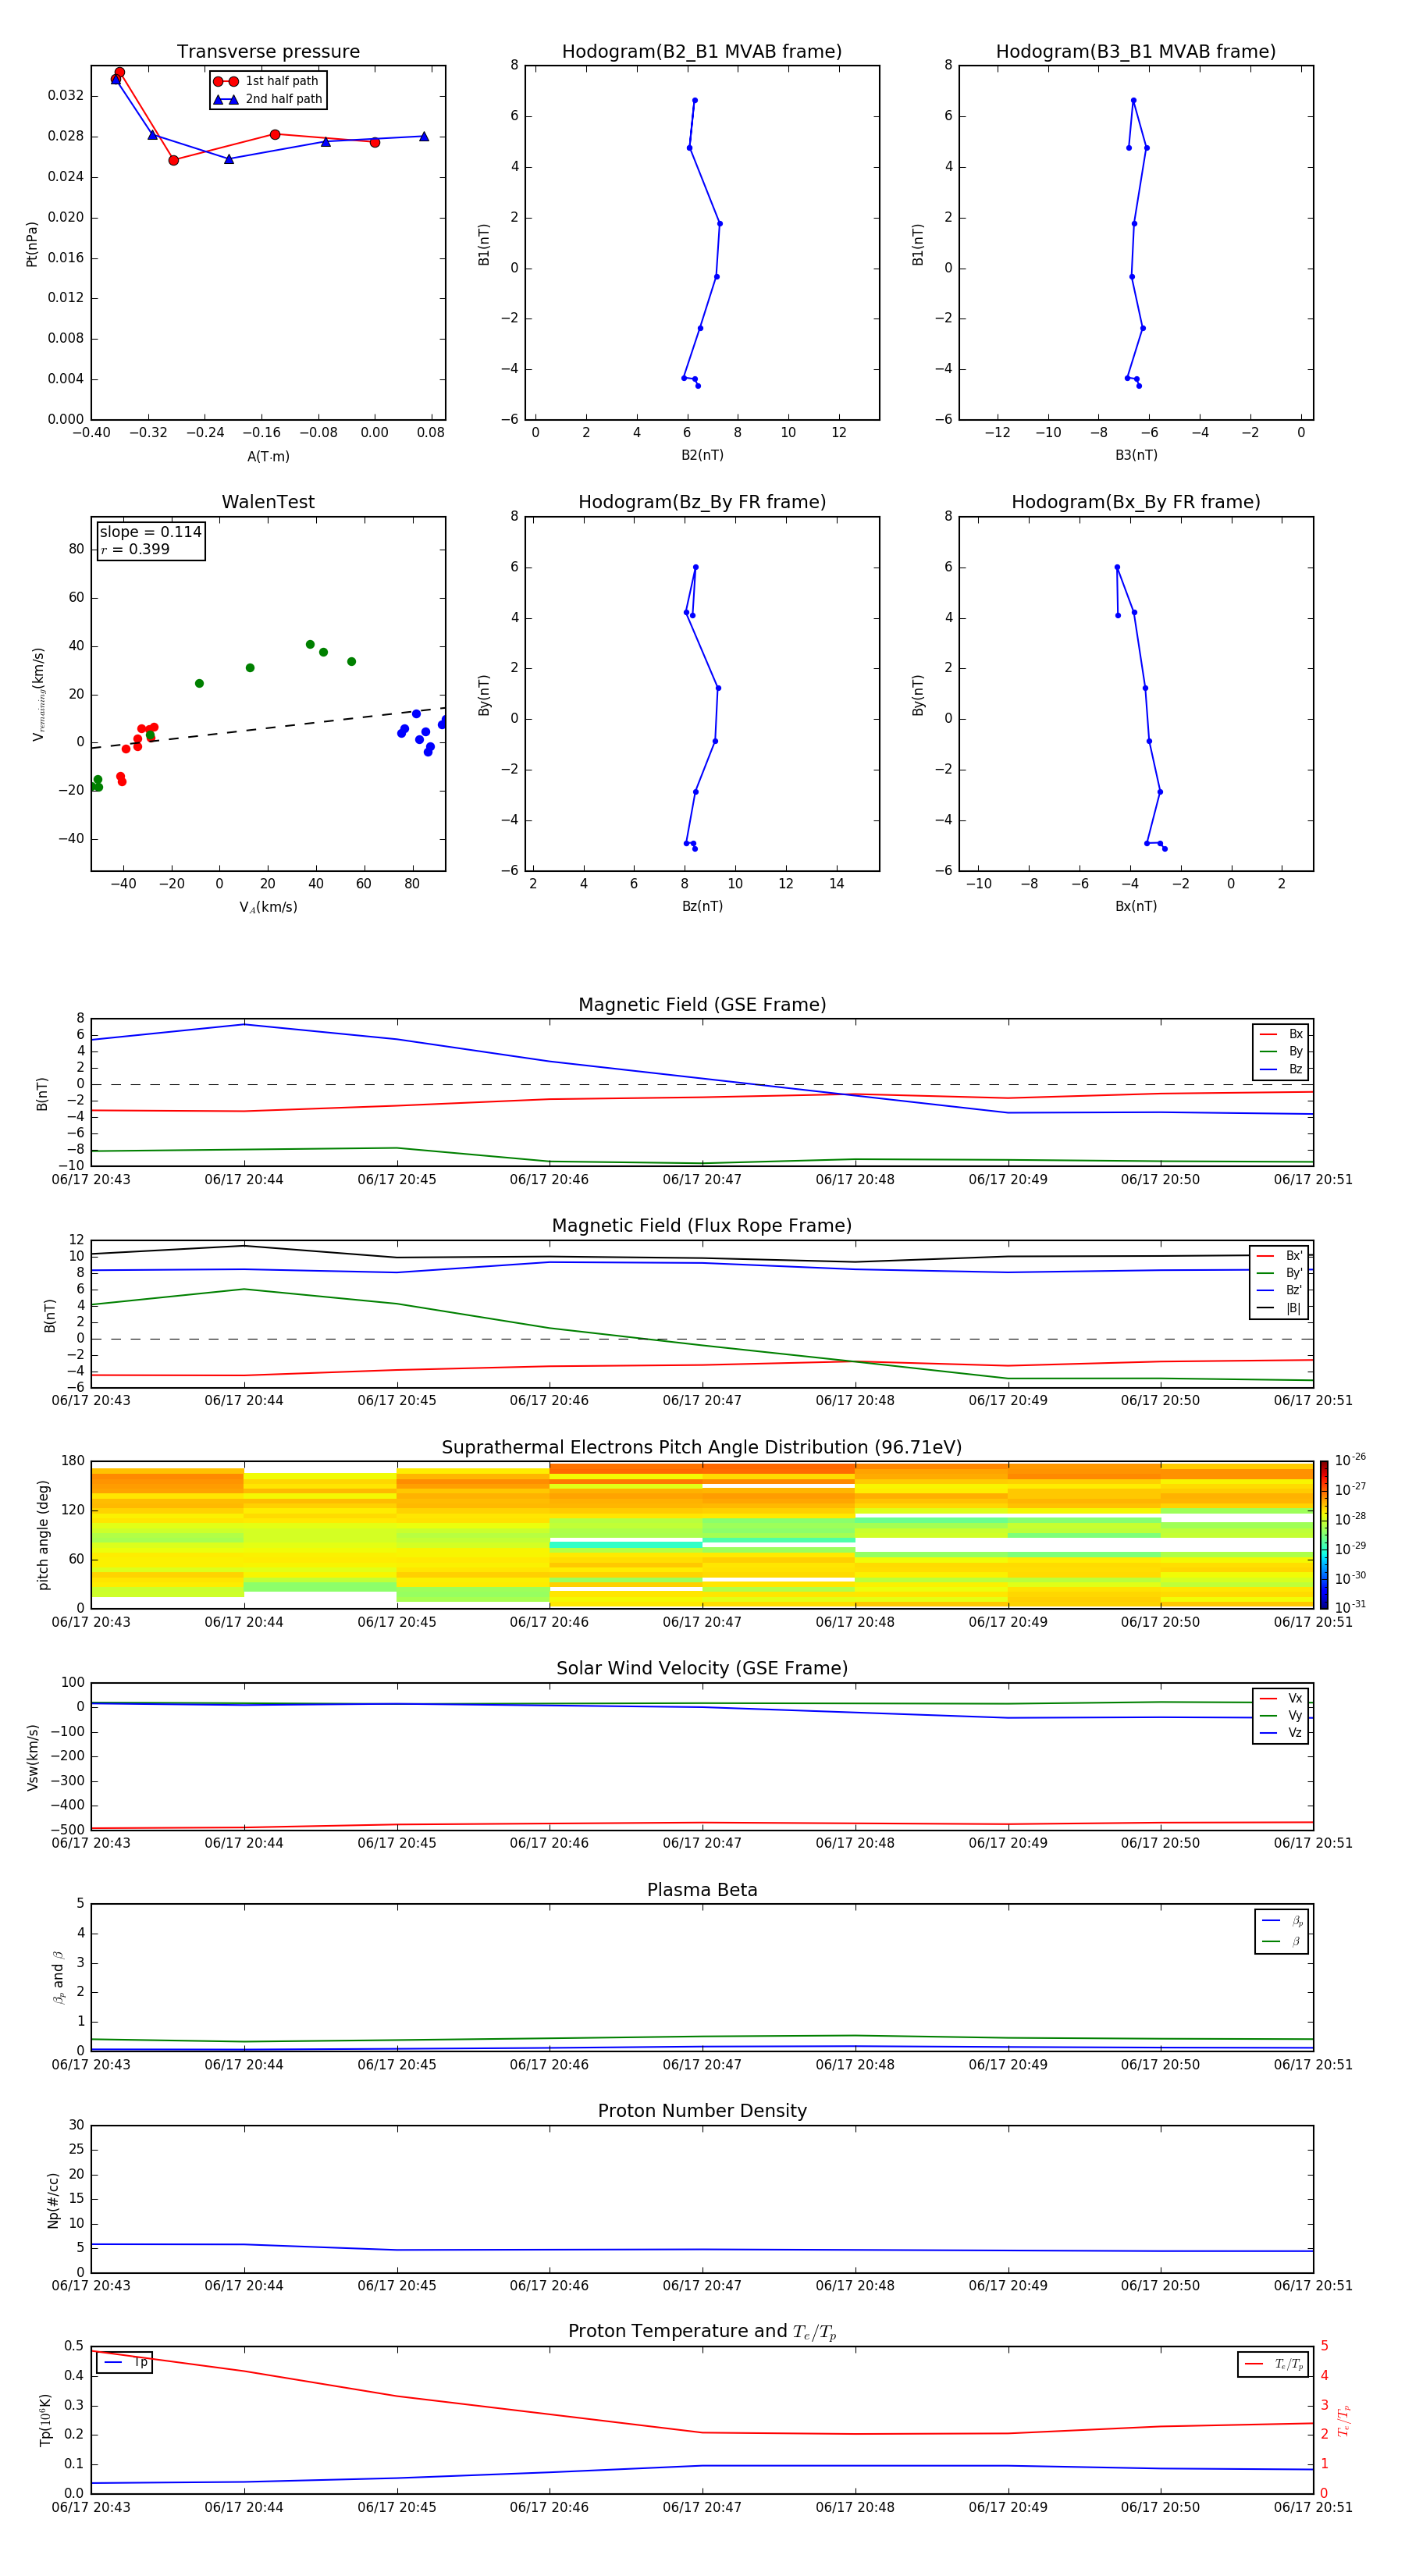The width and height of the screenshot is (1405, 2576).
Task: Select the Bz legend entry in GSE magnetic field
Action: [x=1281, y=1069]
